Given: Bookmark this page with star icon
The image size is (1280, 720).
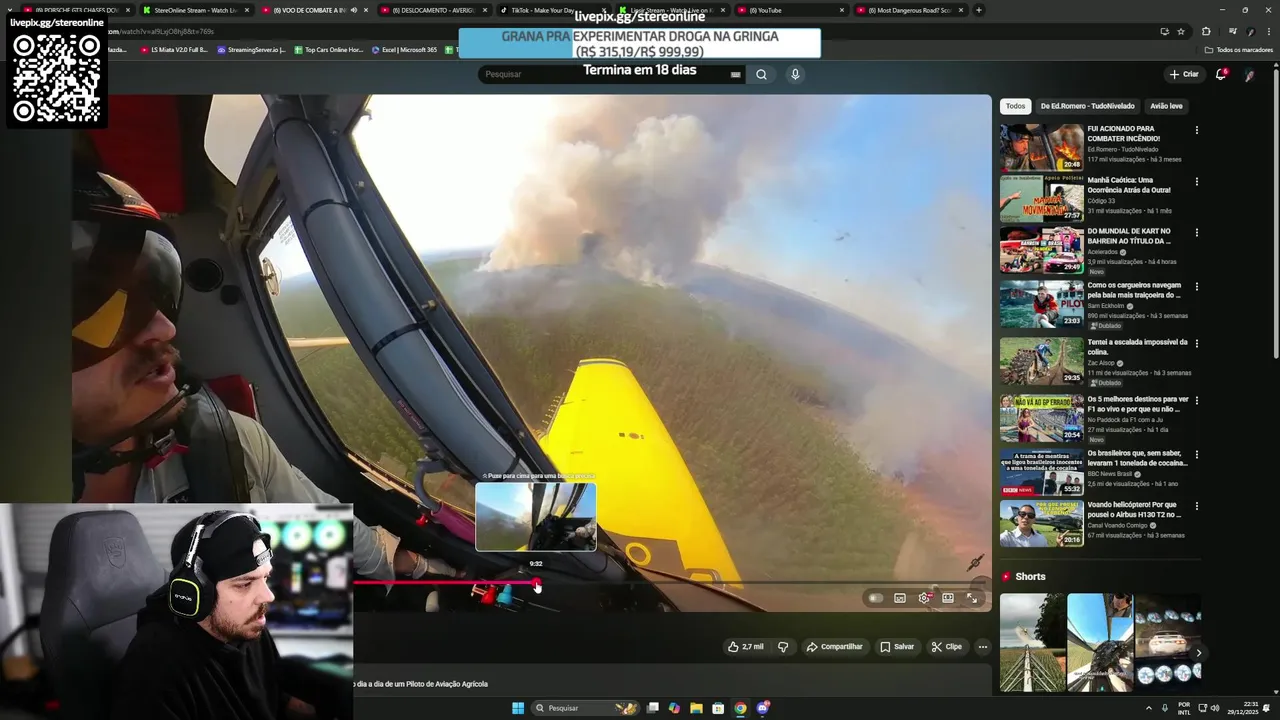Looking at the screenshot, I should [1181, 31].
